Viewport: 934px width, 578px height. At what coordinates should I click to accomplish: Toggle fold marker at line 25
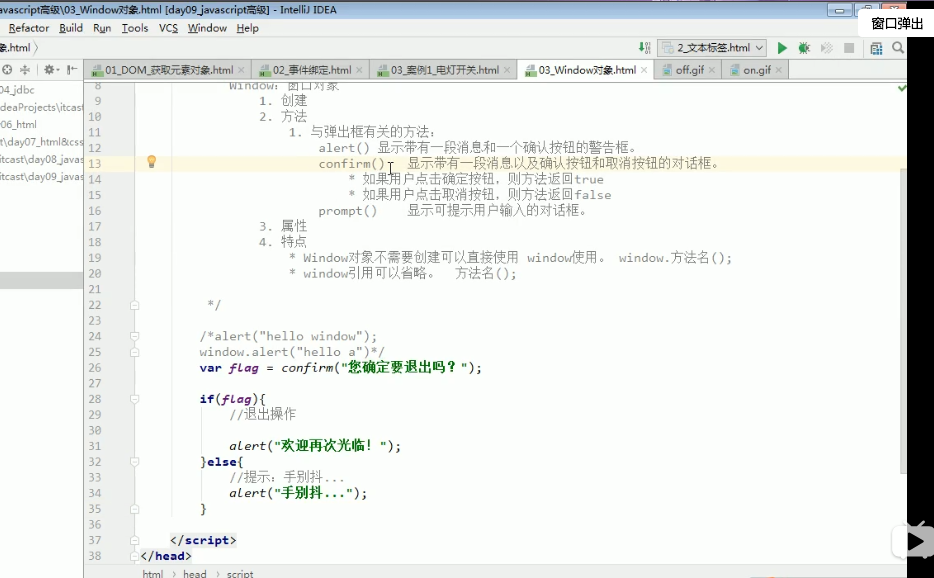coord(135,352)
